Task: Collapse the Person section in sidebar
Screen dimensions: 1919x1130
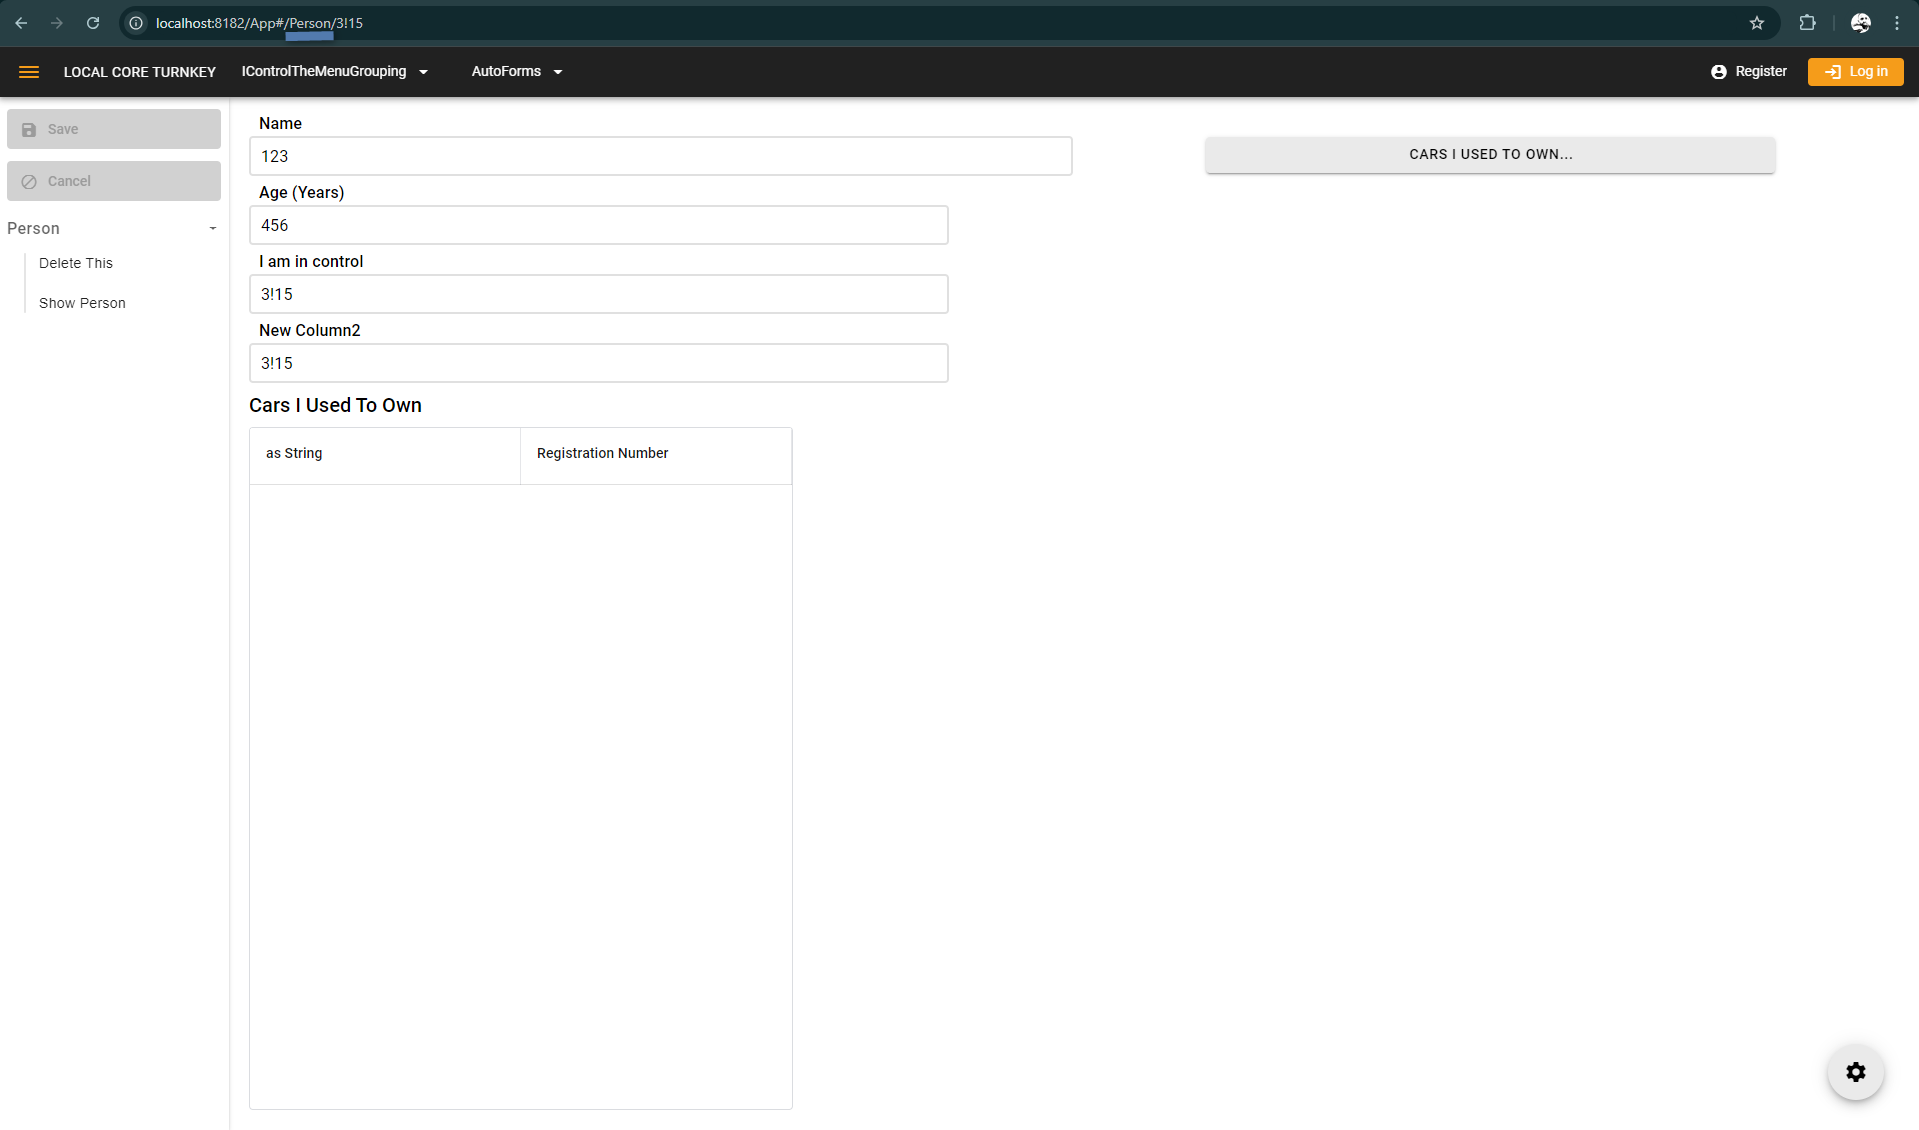Action: click(x=212, y=229)
